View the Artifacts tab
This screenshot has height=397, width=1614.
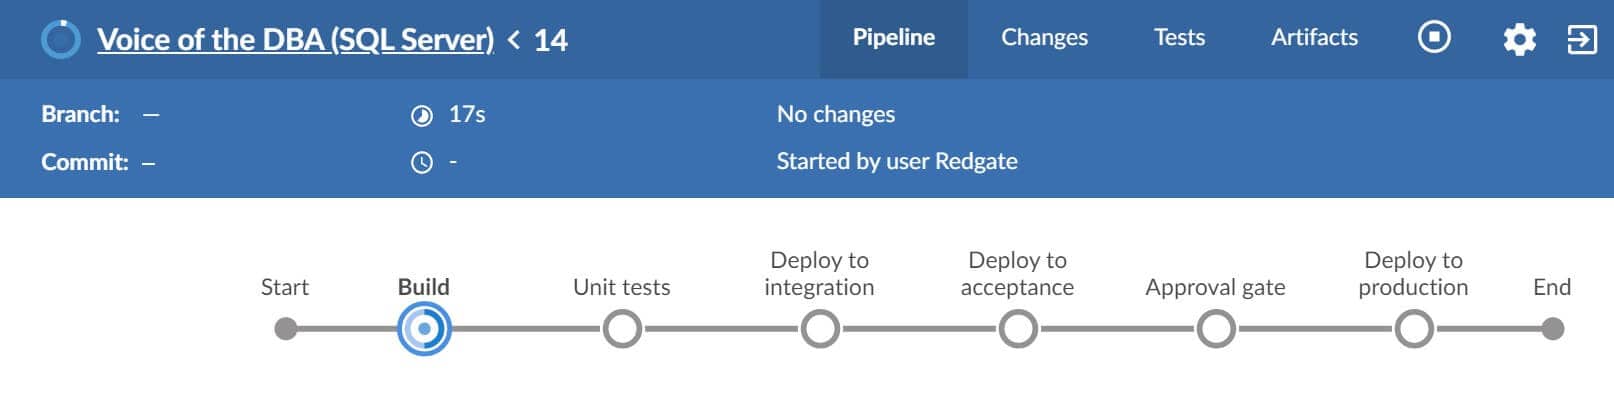(x=1314, y=38)
